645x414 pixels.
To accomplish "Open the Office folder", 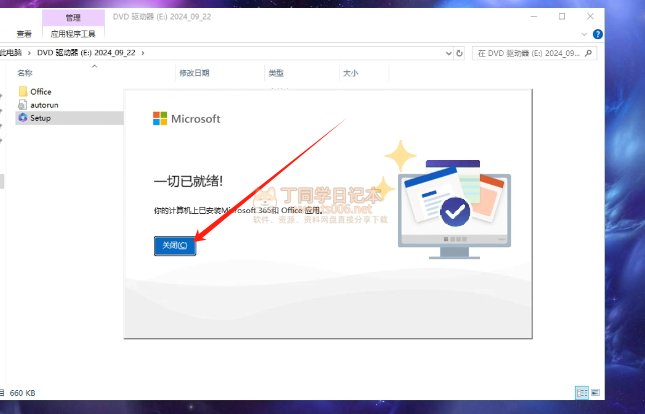I will coord(35,91).
